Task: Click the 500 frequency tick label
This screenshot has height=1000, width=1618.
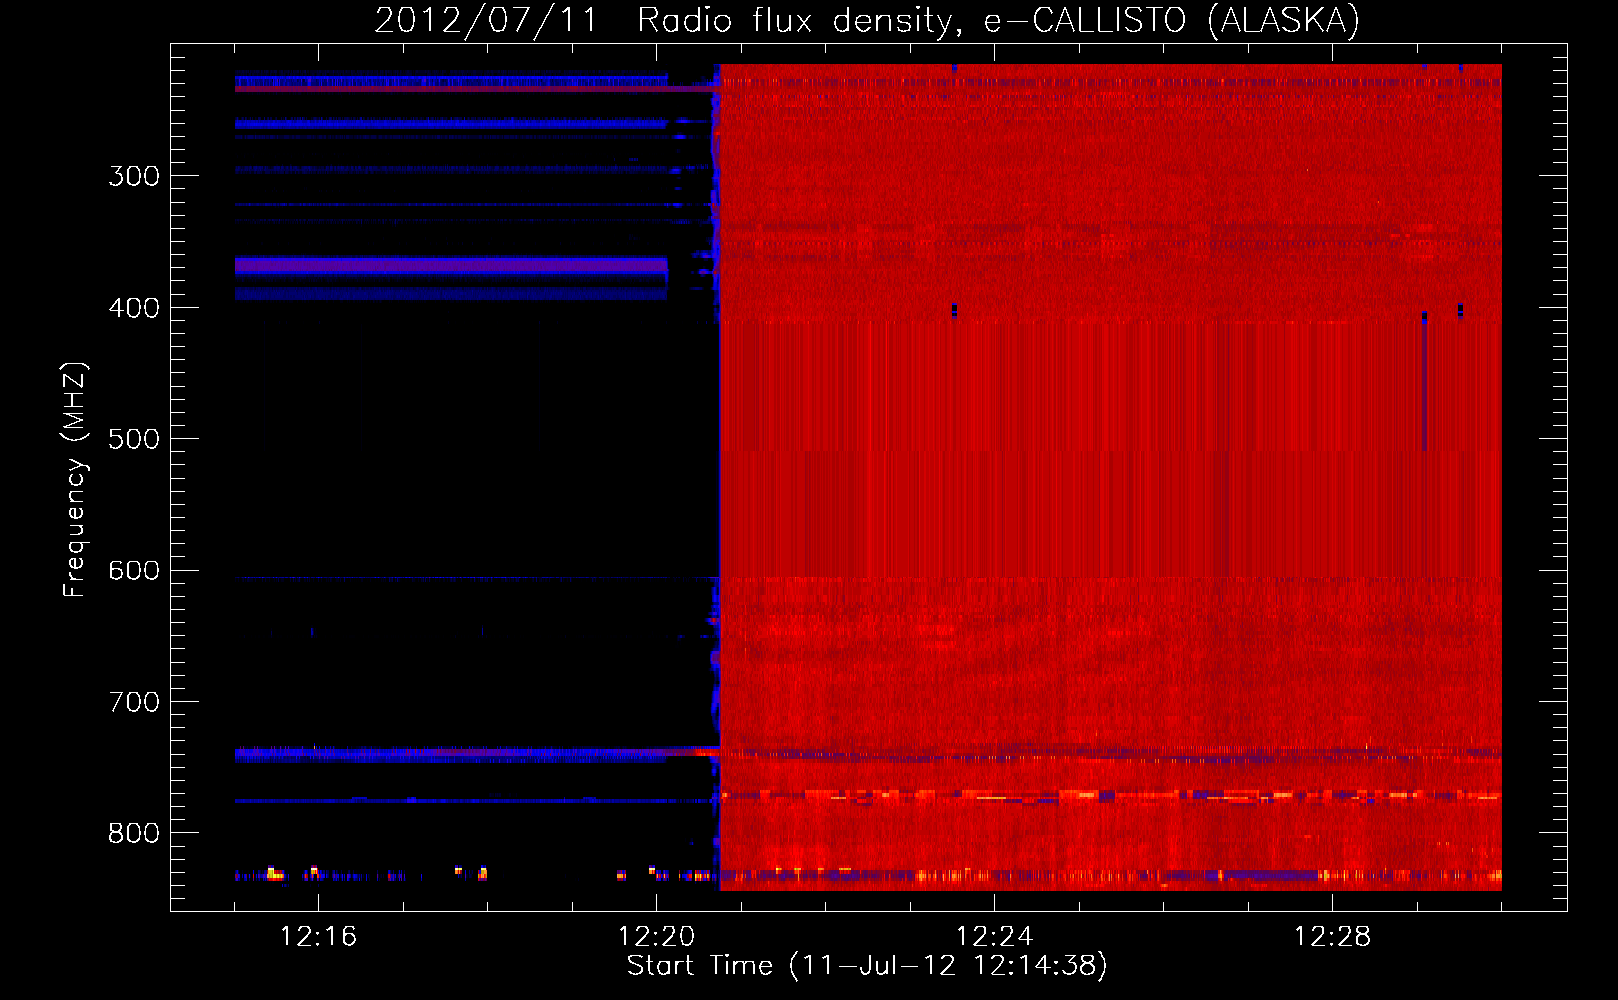Action: pos(134,439)
